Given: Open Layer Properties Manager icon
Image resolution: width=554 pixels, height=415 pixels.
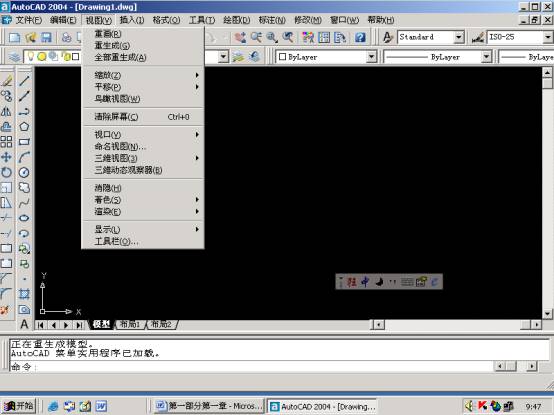Looking at the screenshot, I should pos(14,57).
